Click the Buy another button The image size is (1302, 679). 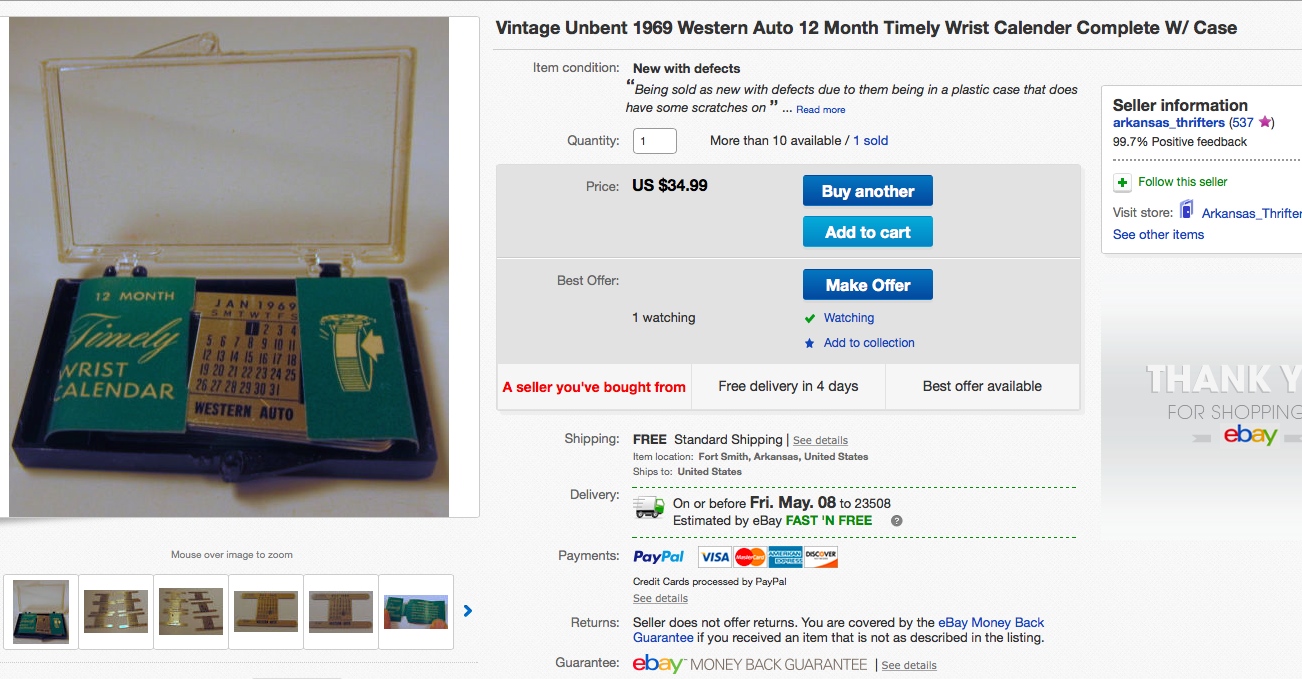coord(868,191)
